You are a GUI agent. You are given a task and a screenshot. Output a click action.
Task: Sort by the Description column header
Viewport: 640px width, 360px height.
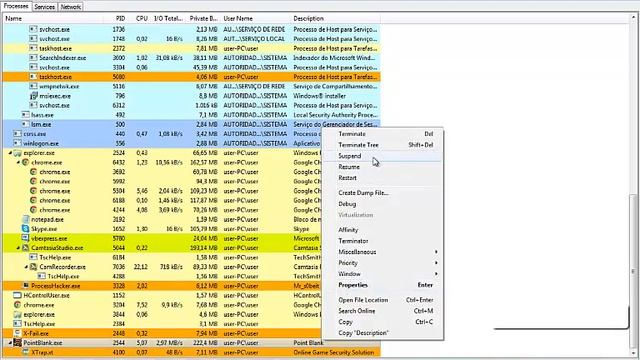(x=336, y=18)
